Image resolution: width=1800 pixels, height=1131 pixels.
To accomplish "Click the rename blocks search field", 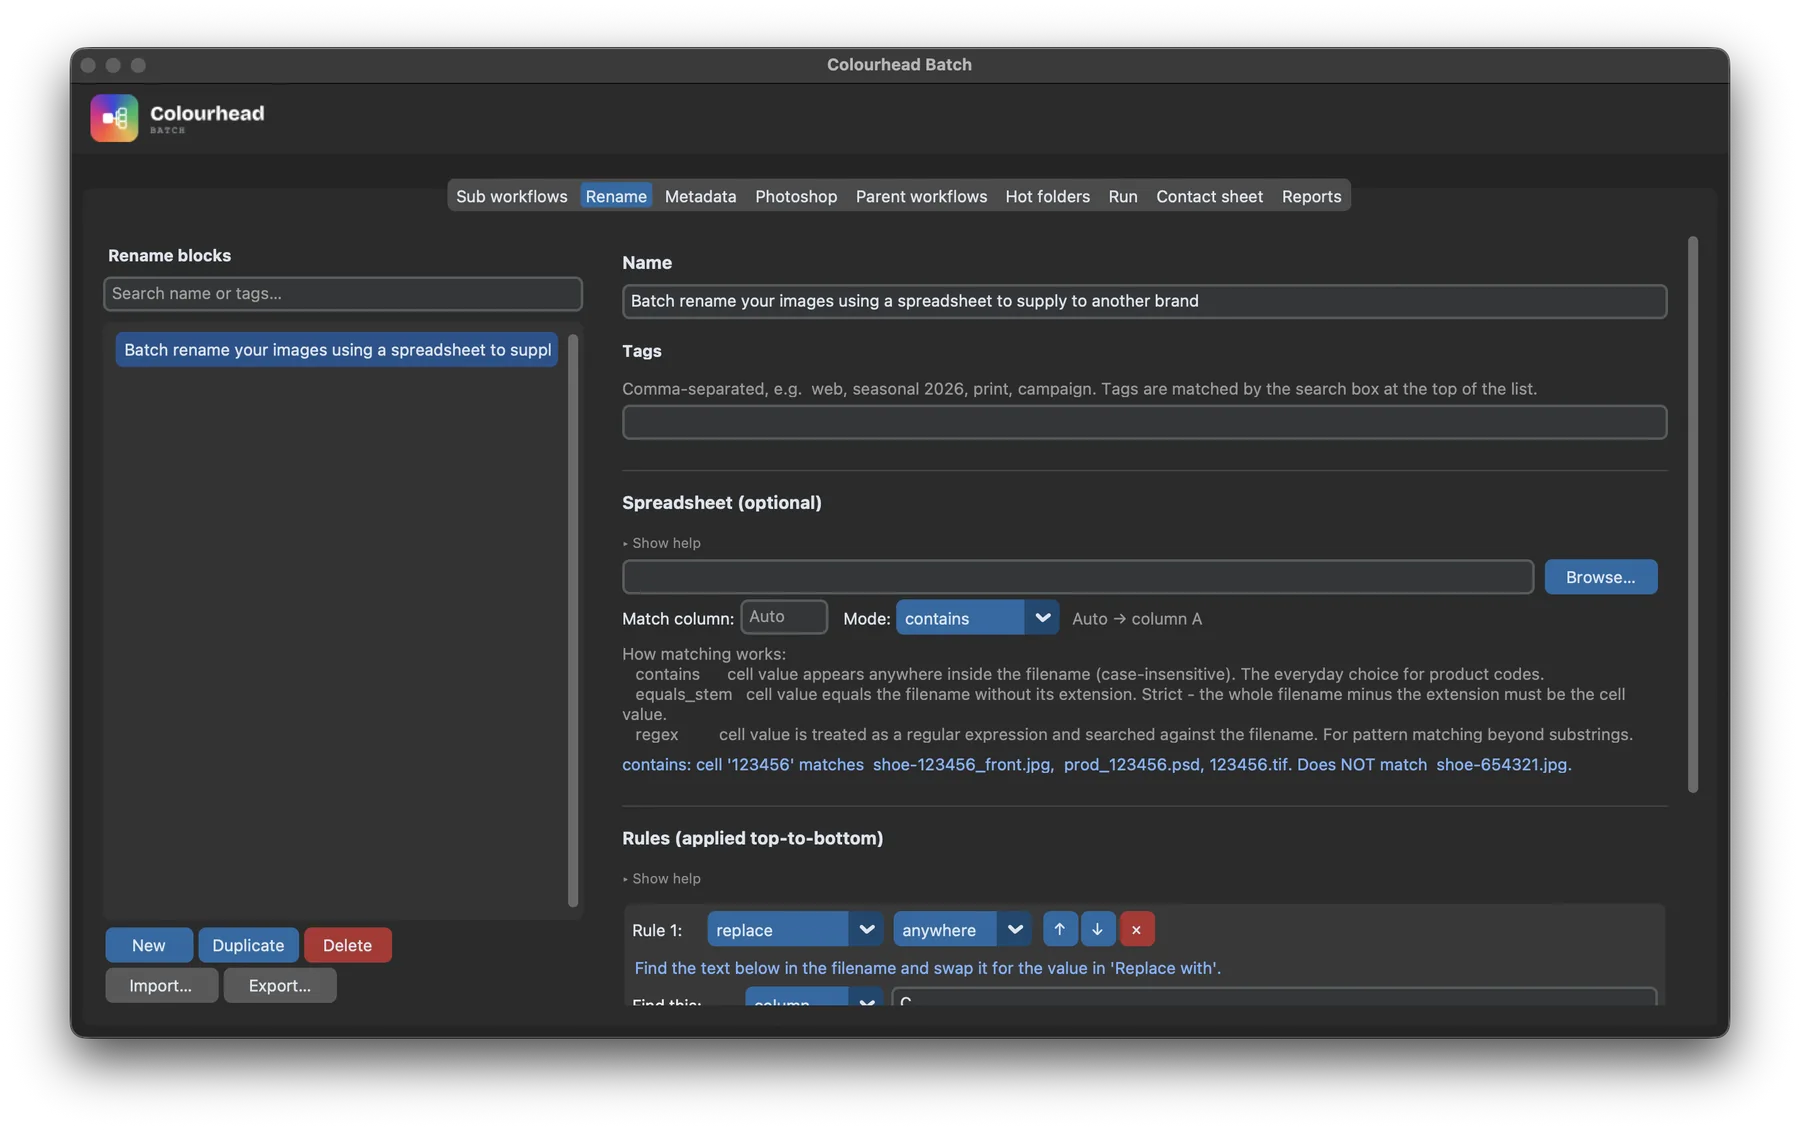I will coord(343,293).
